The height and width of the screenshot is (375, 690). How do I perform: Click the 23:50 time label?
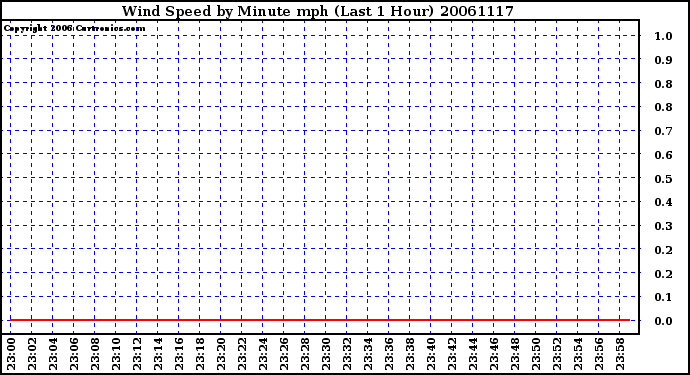click(x=536, y=354)
